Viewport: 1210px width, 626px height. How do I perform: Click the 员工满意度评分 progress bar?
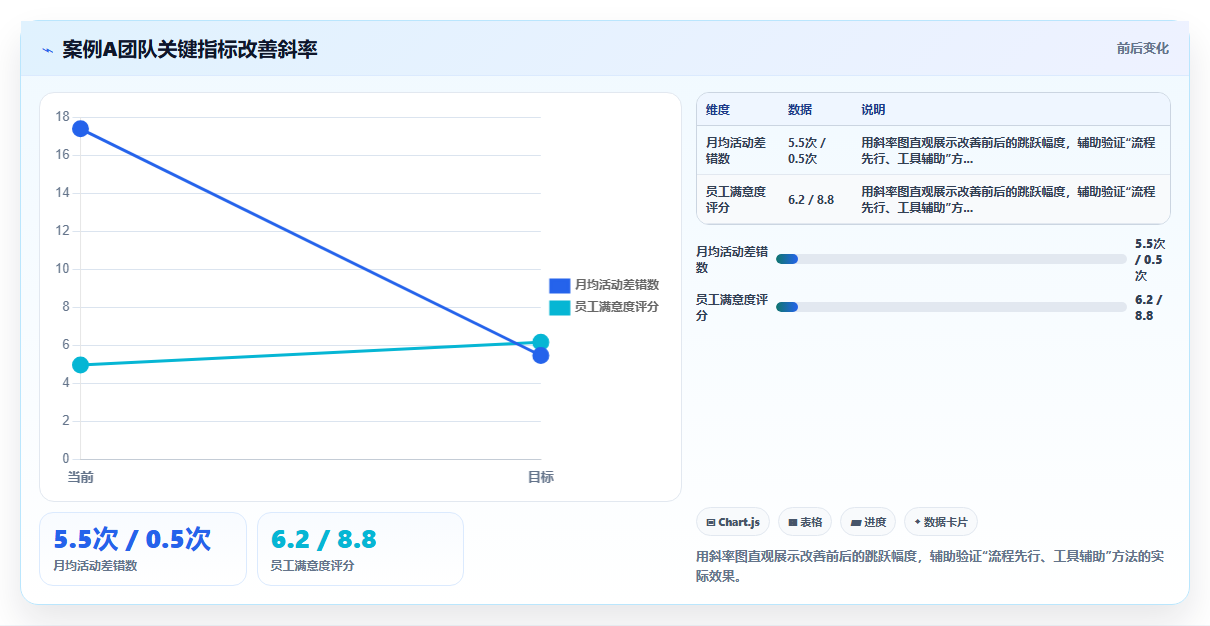click(x=951, y=307)
